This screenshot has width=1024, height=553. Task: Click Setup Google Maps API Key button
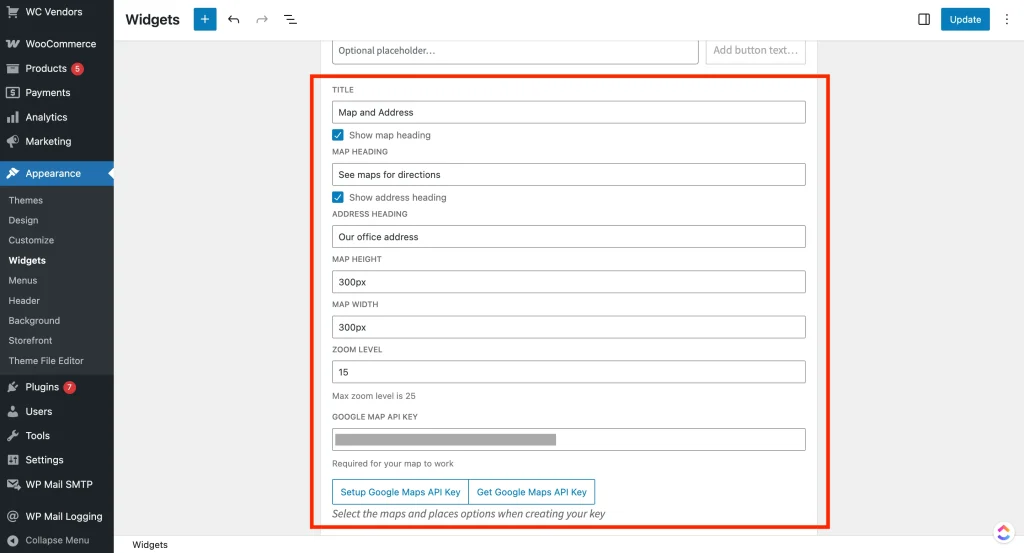click(400, 492)
